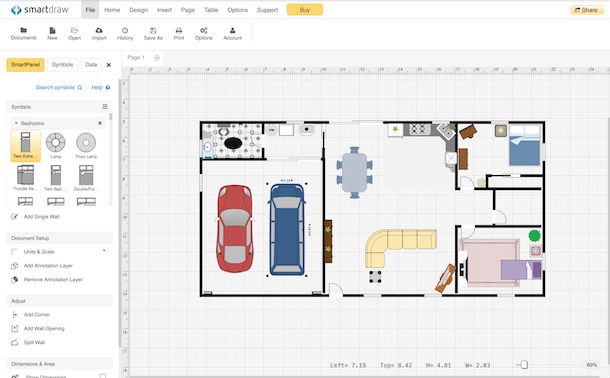Select the dining table symbol
The width and height of the screenshot is (610, 378).
point(354,172)
